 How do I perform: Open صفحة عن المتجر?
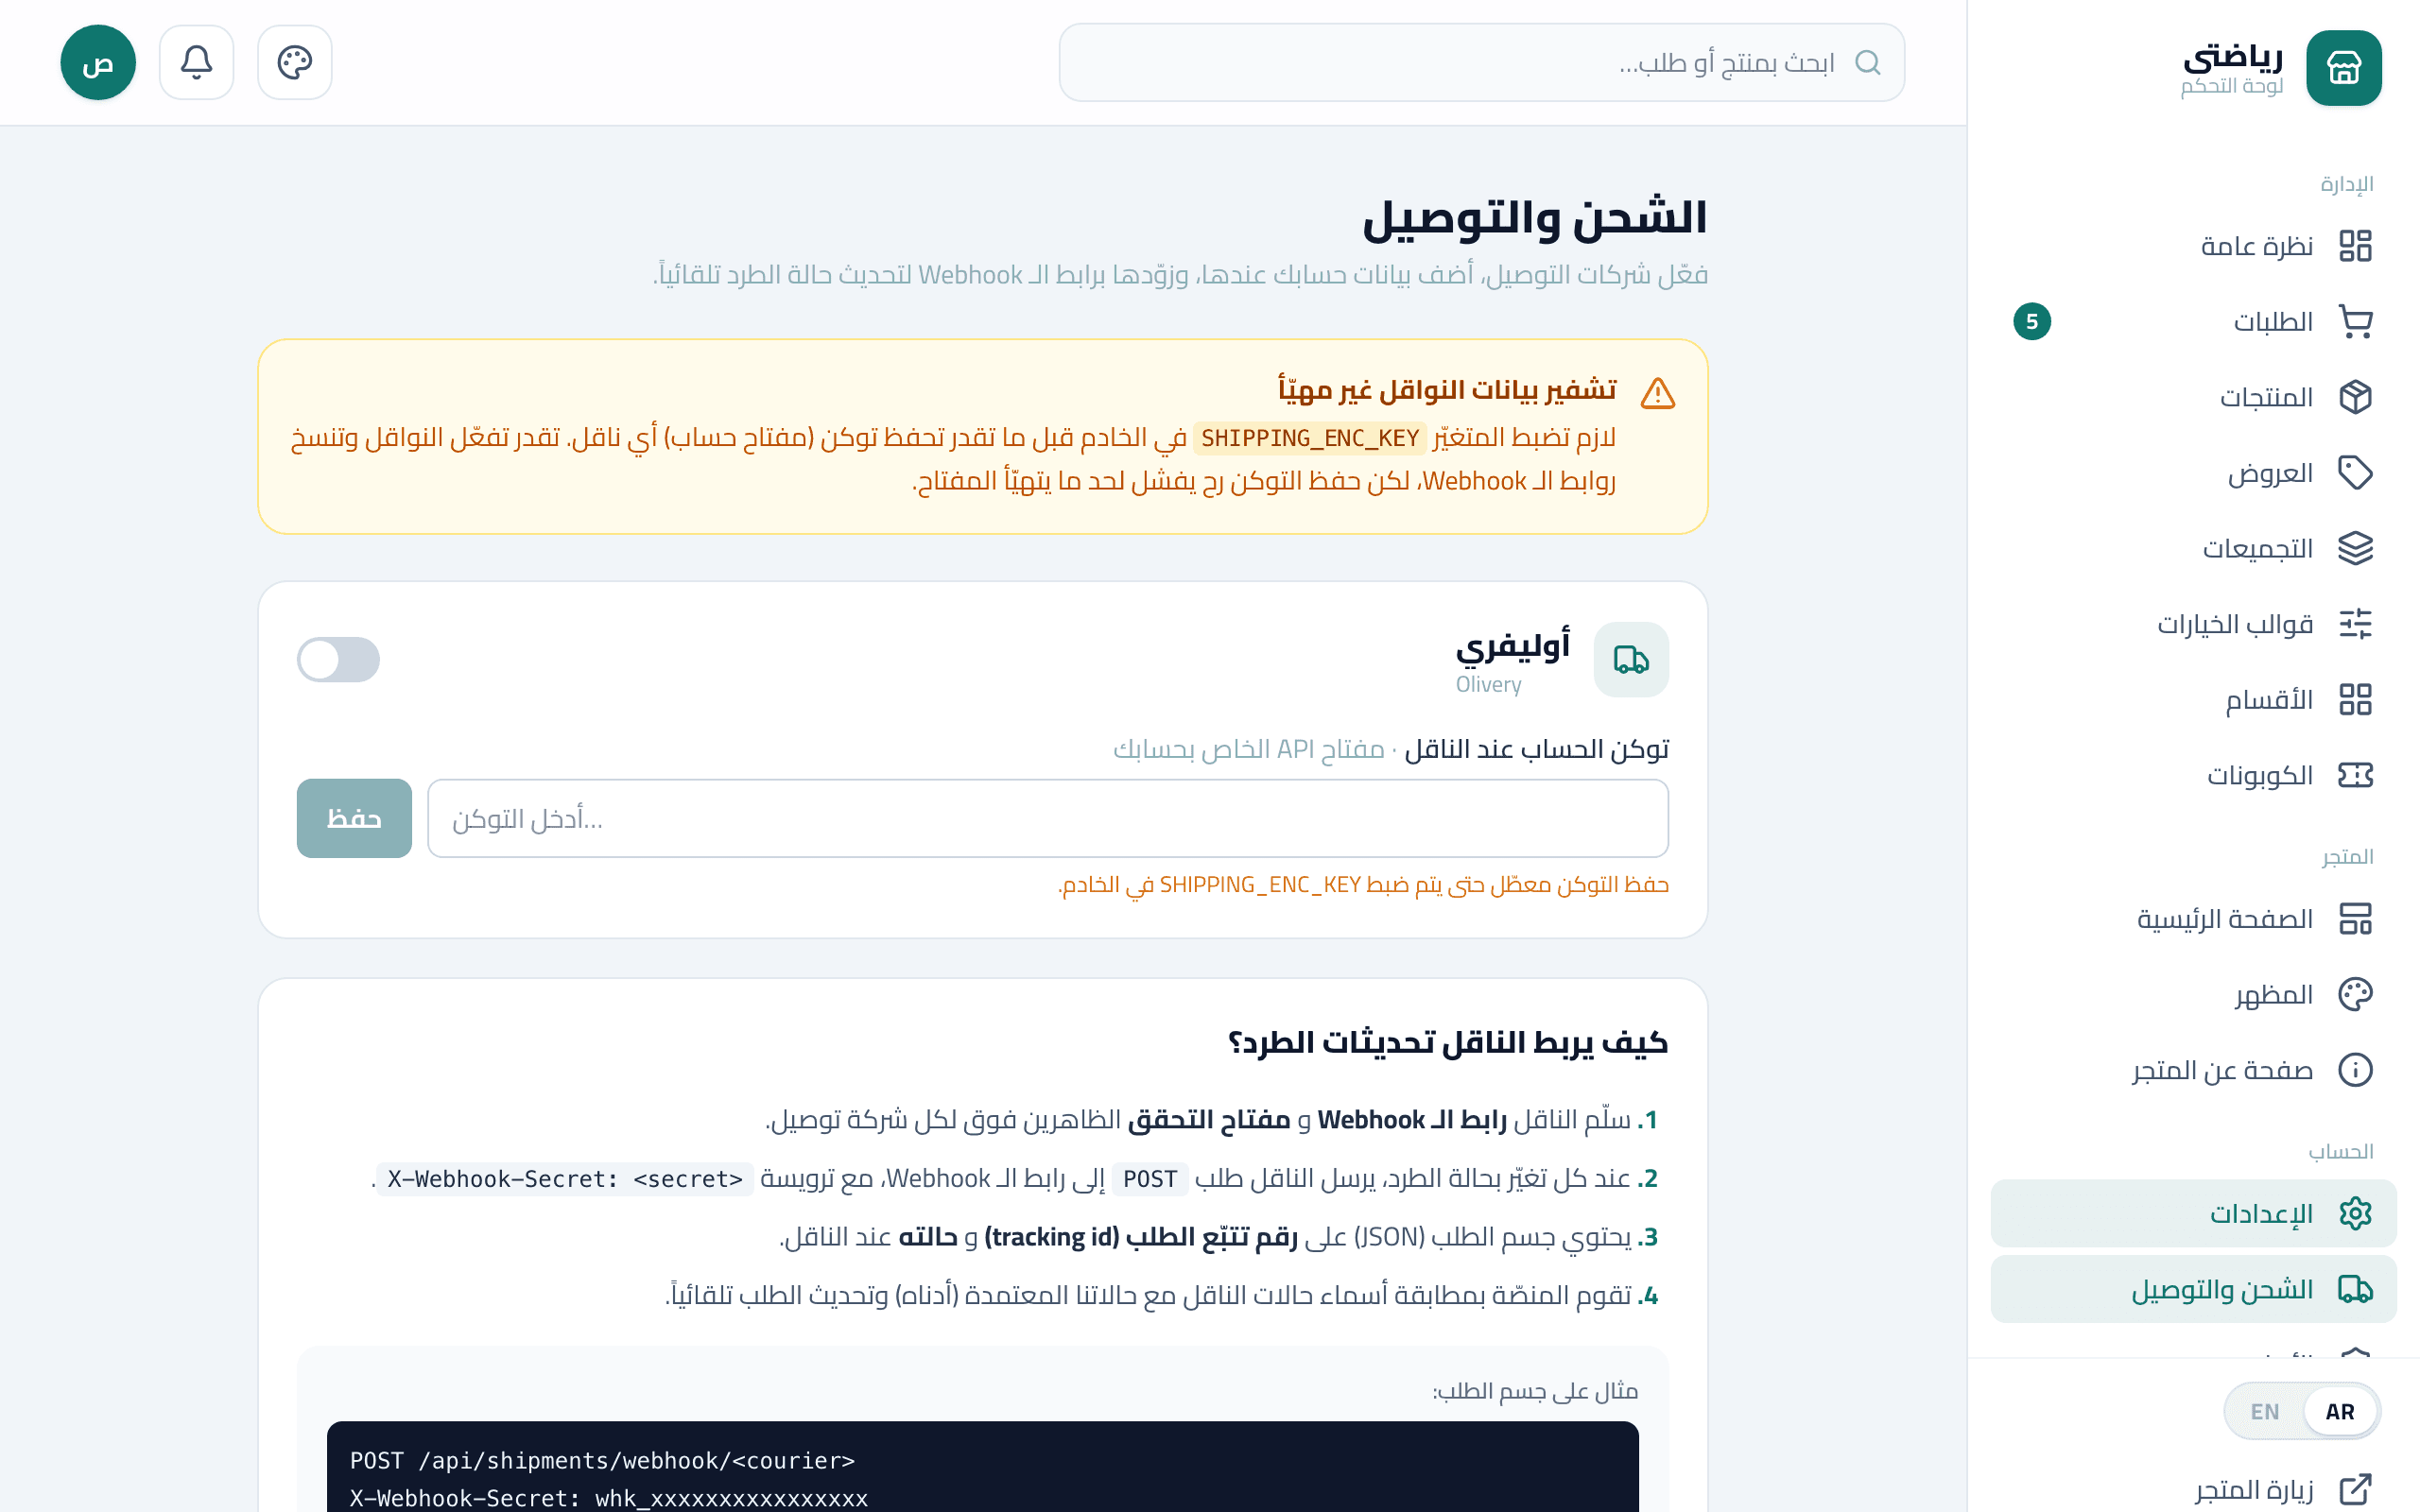(2193, 1069)
